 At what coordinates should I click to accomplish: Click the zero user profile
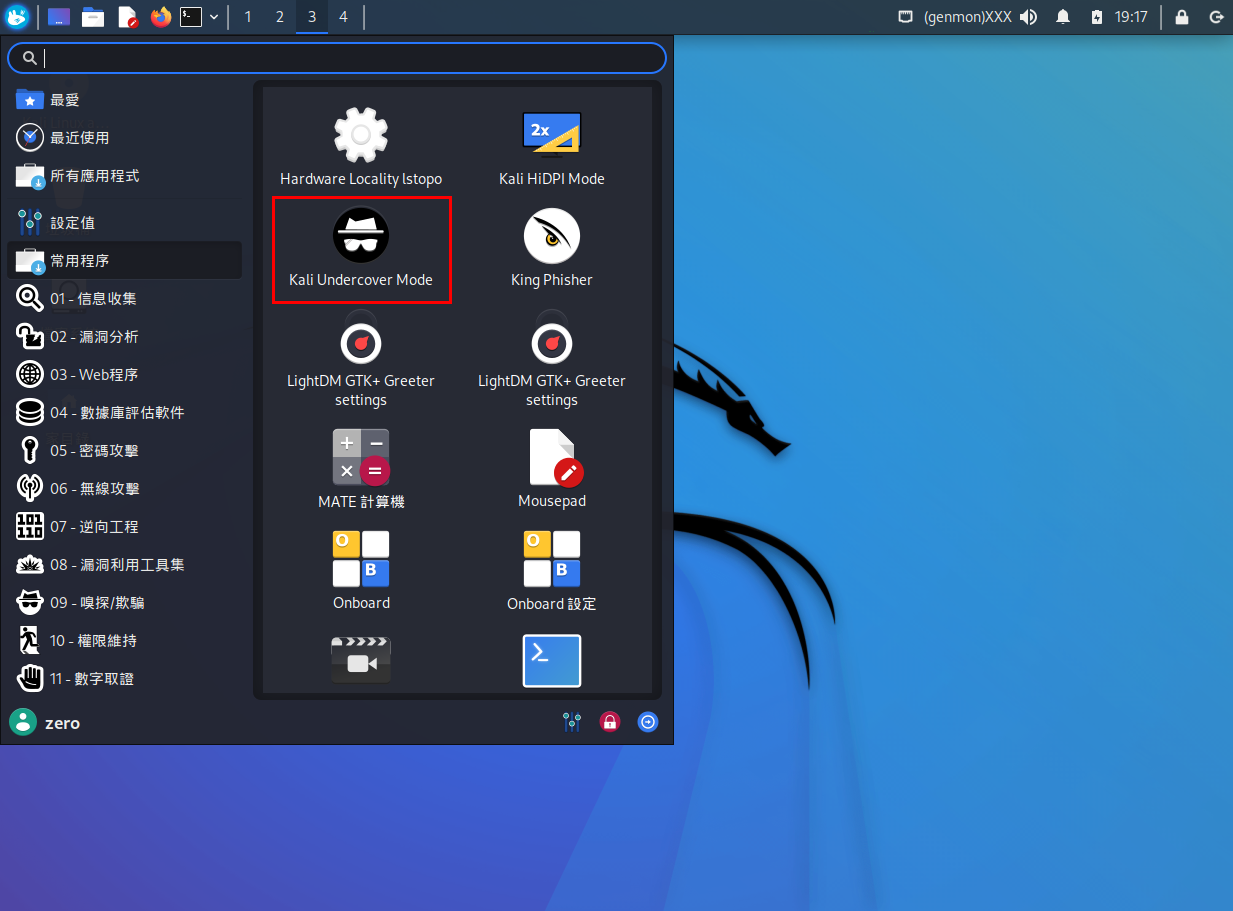click(x=45, y=723)
